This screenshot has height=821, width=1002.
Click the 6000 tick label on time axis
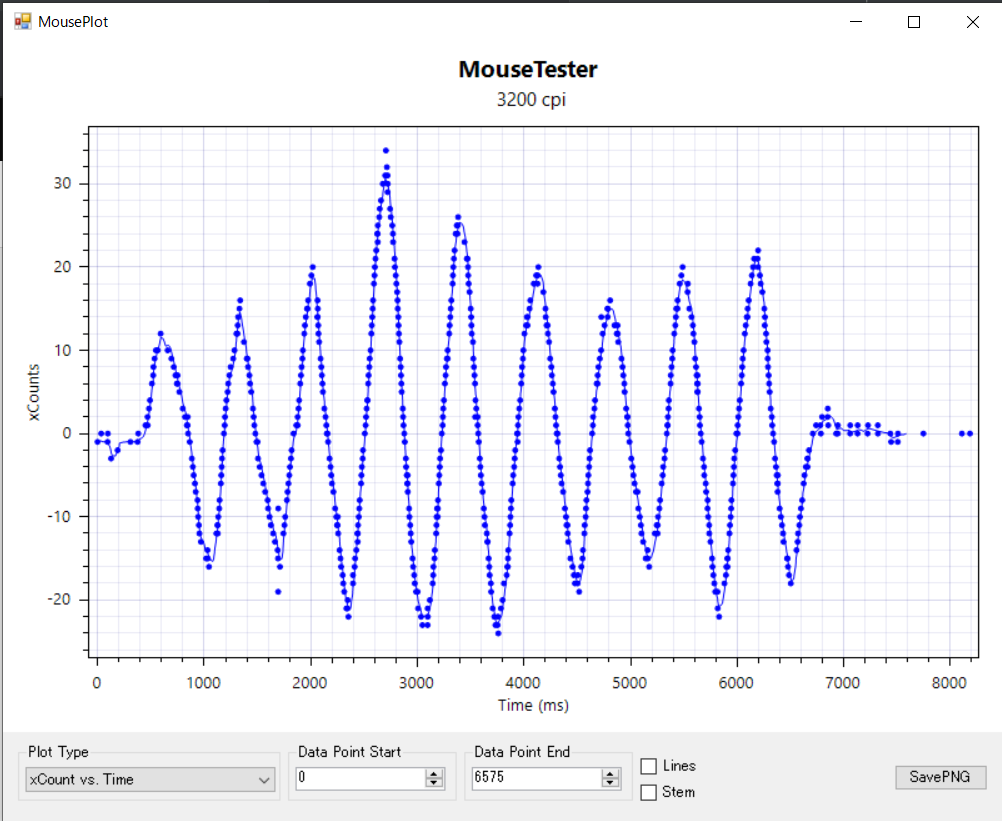pos(736,683)
